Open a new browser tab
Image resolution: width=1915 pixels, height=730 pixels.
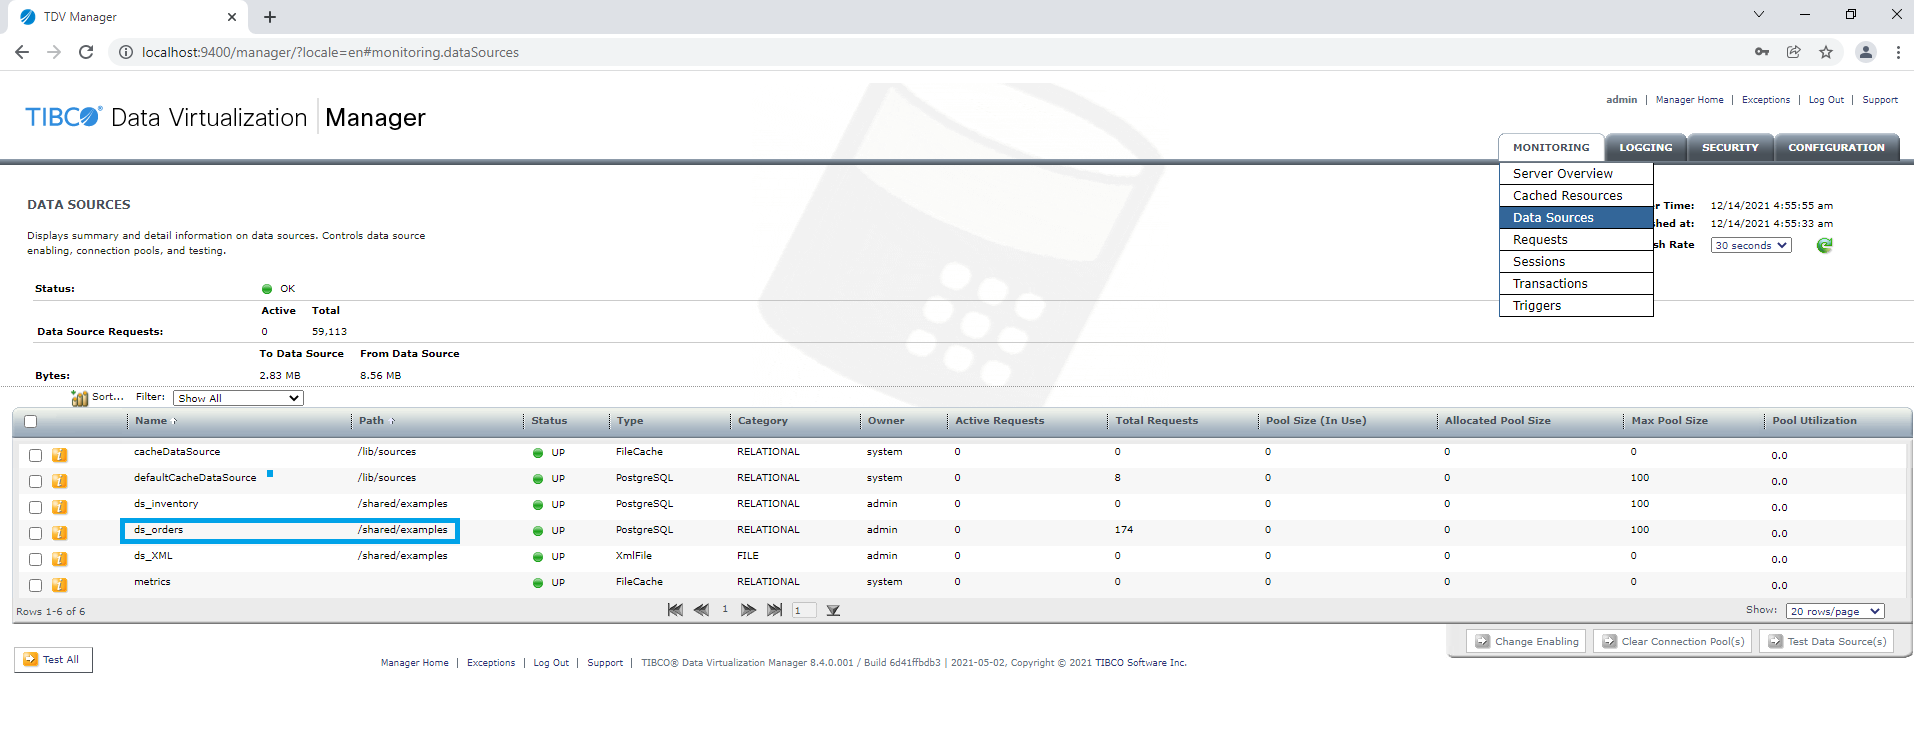pos(270,17)
